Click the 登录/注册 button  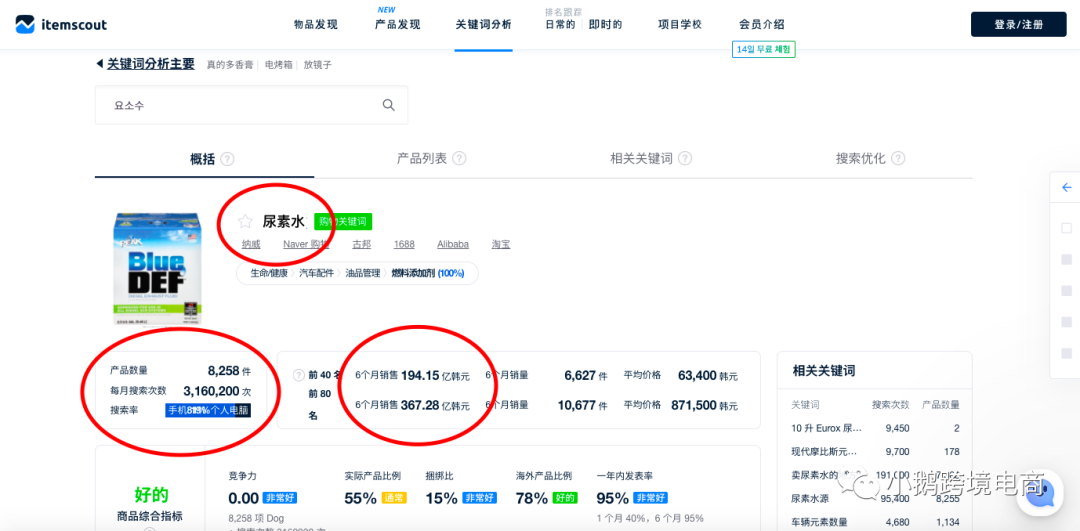(1018, 25)
